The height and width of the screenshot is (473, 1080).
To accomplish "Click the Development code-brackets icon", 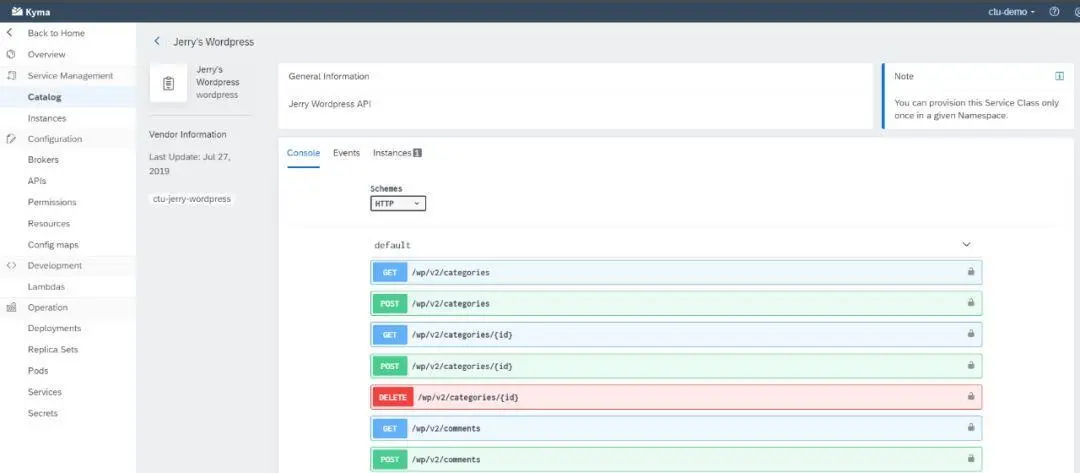I will pyautogui.click(x=10, y=265).
